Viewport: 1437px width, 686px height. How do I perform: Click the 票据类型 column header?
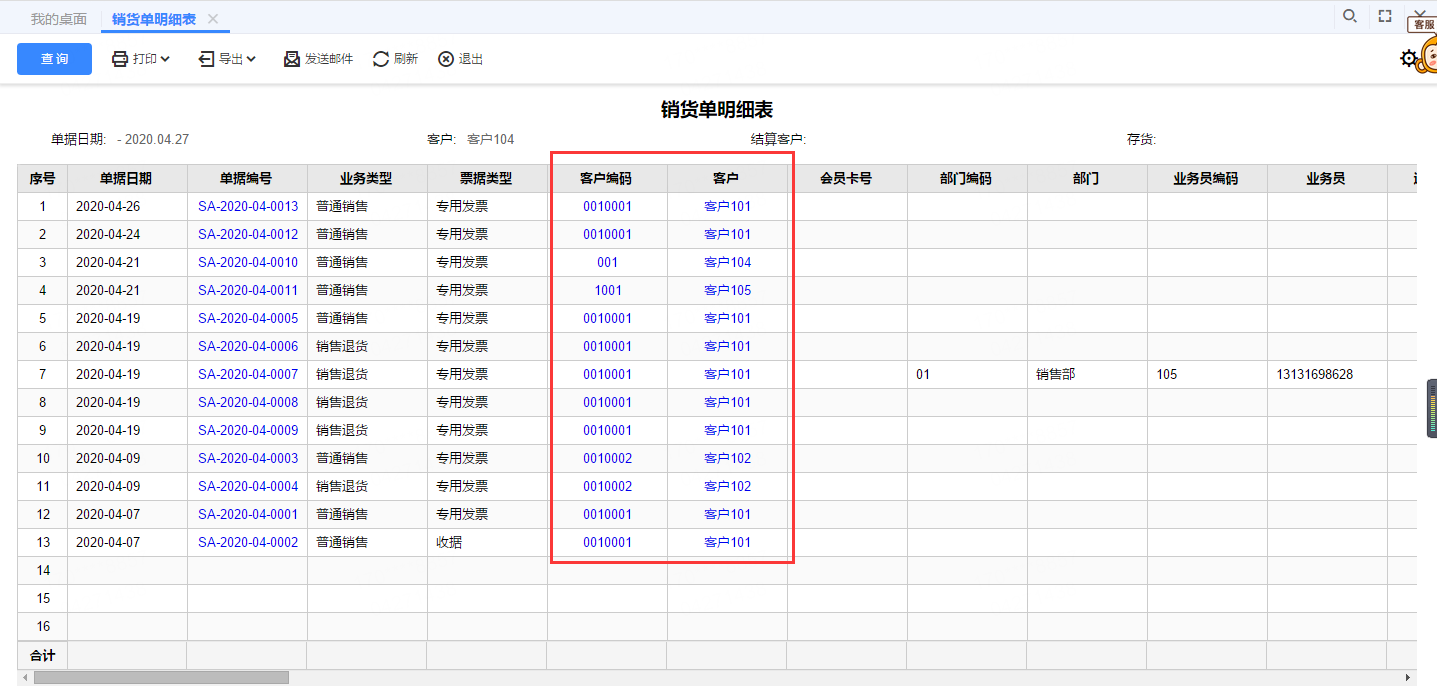pos(487,179)
